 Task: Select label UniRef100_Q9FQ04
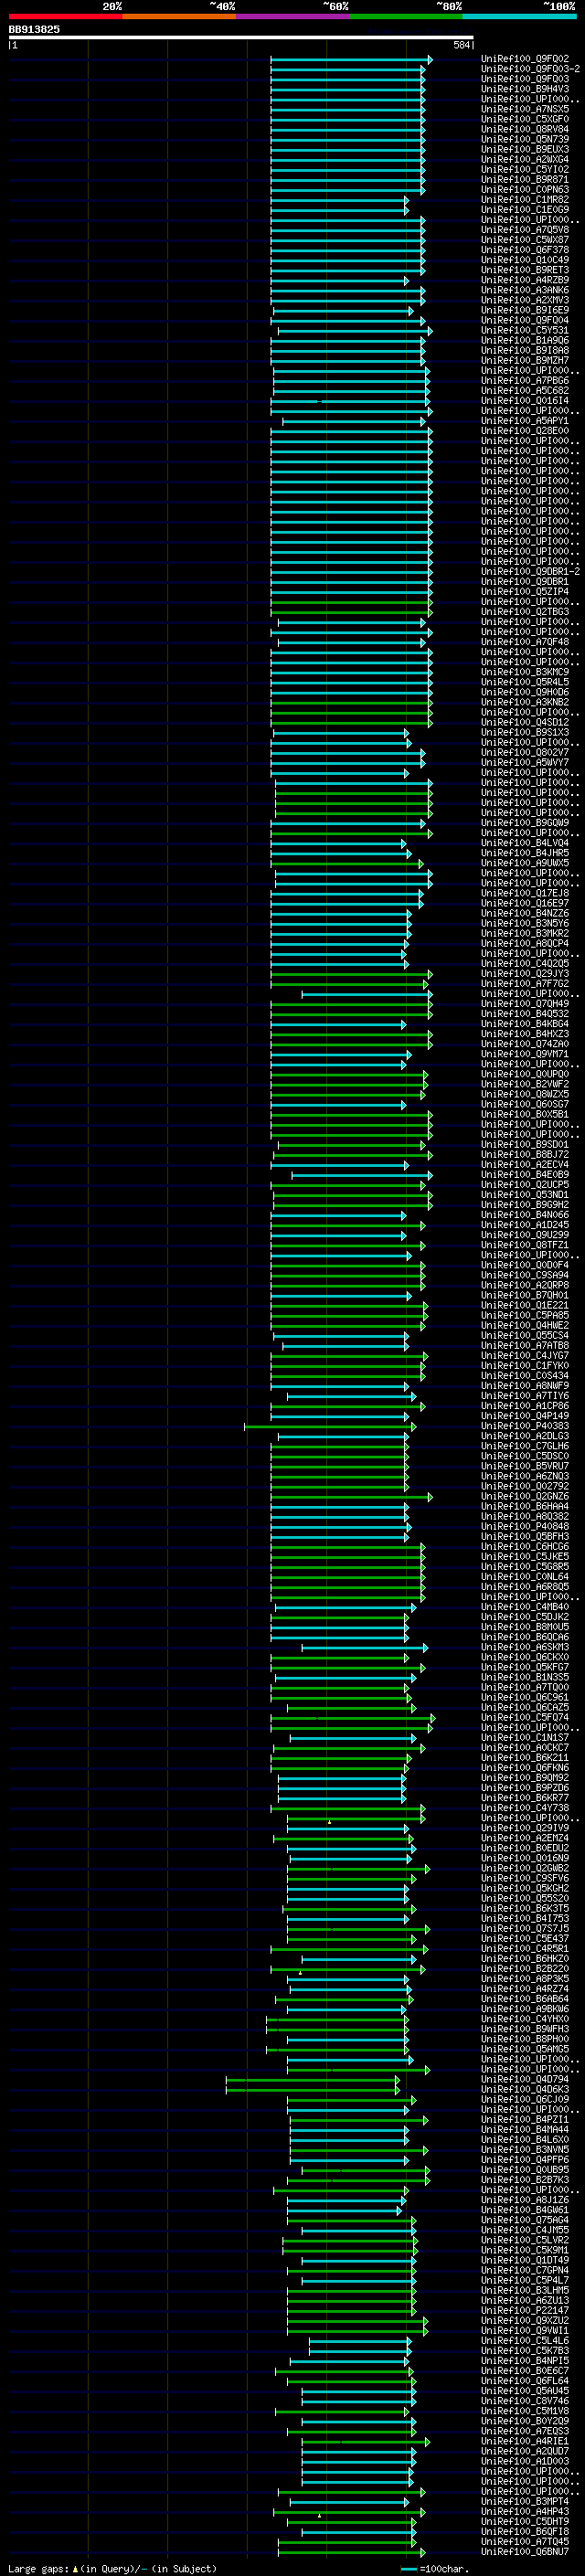click(525, 320)
